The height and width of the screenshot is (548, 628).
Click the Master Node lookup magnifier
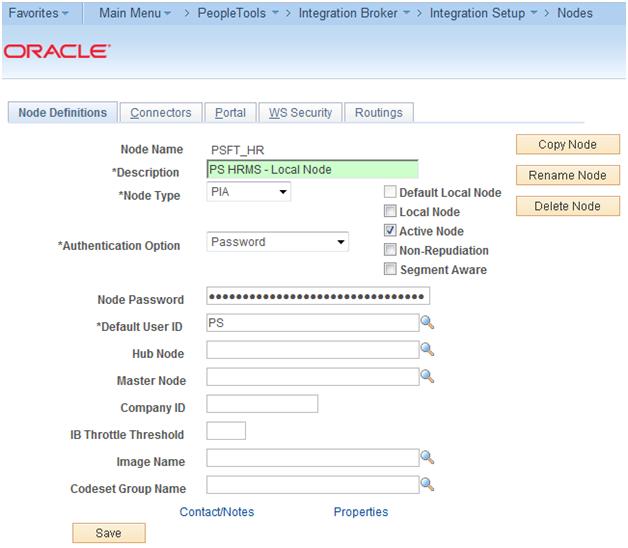pos(427,376)
